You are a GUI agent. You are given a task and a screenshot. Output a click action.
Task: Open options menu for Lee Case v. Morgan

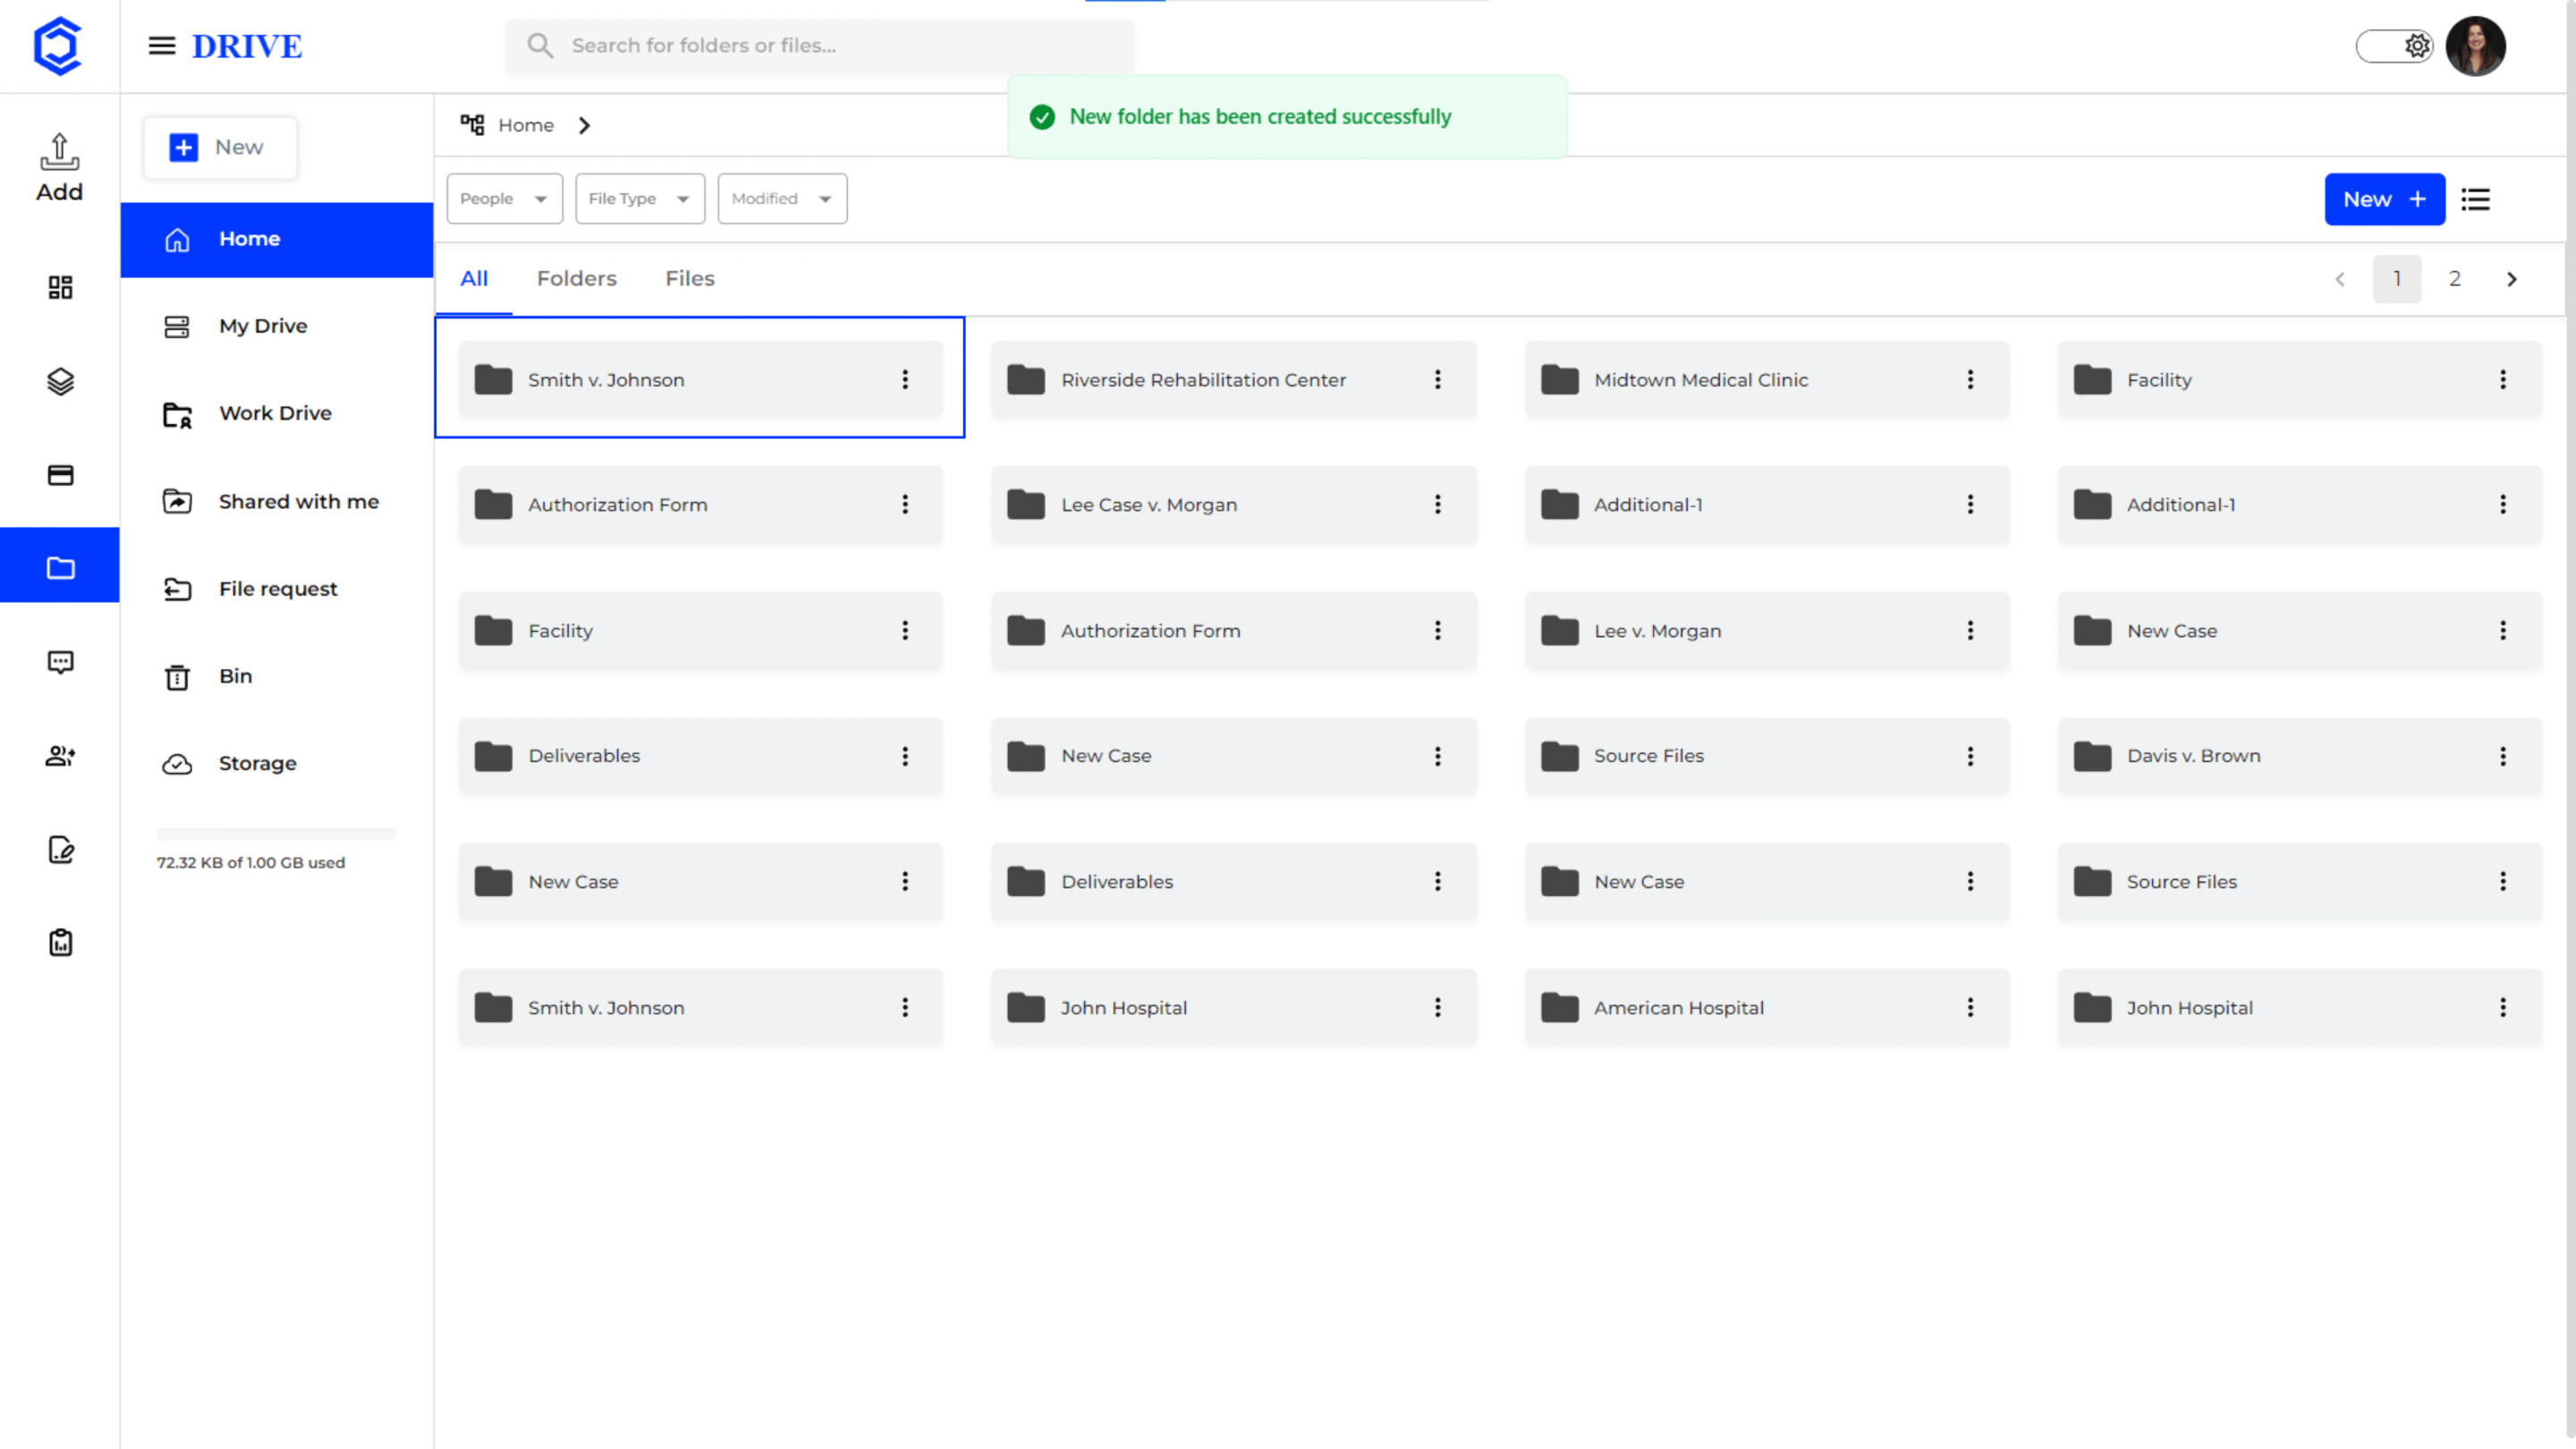1437,505
